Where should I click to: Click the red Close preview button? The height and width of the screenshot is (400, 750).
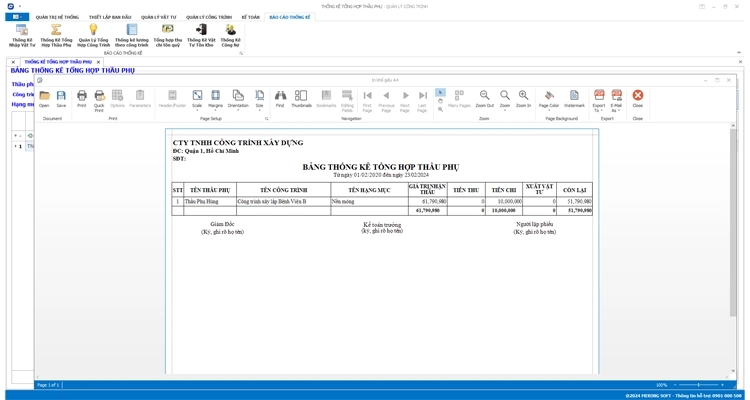[637, 98]
